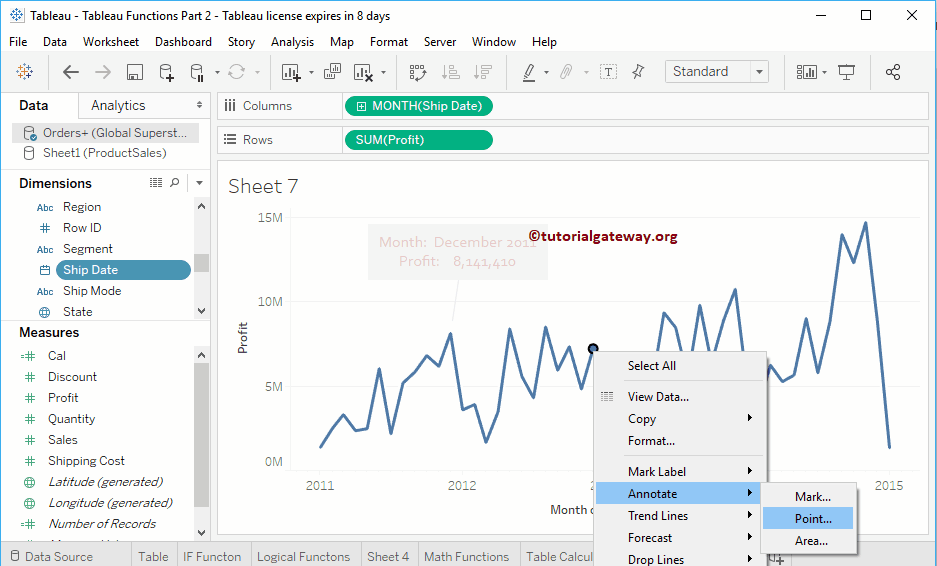The image size is (937, 566).
Task: Click the search dimensions magnifier icon
Action: [175, 183]
